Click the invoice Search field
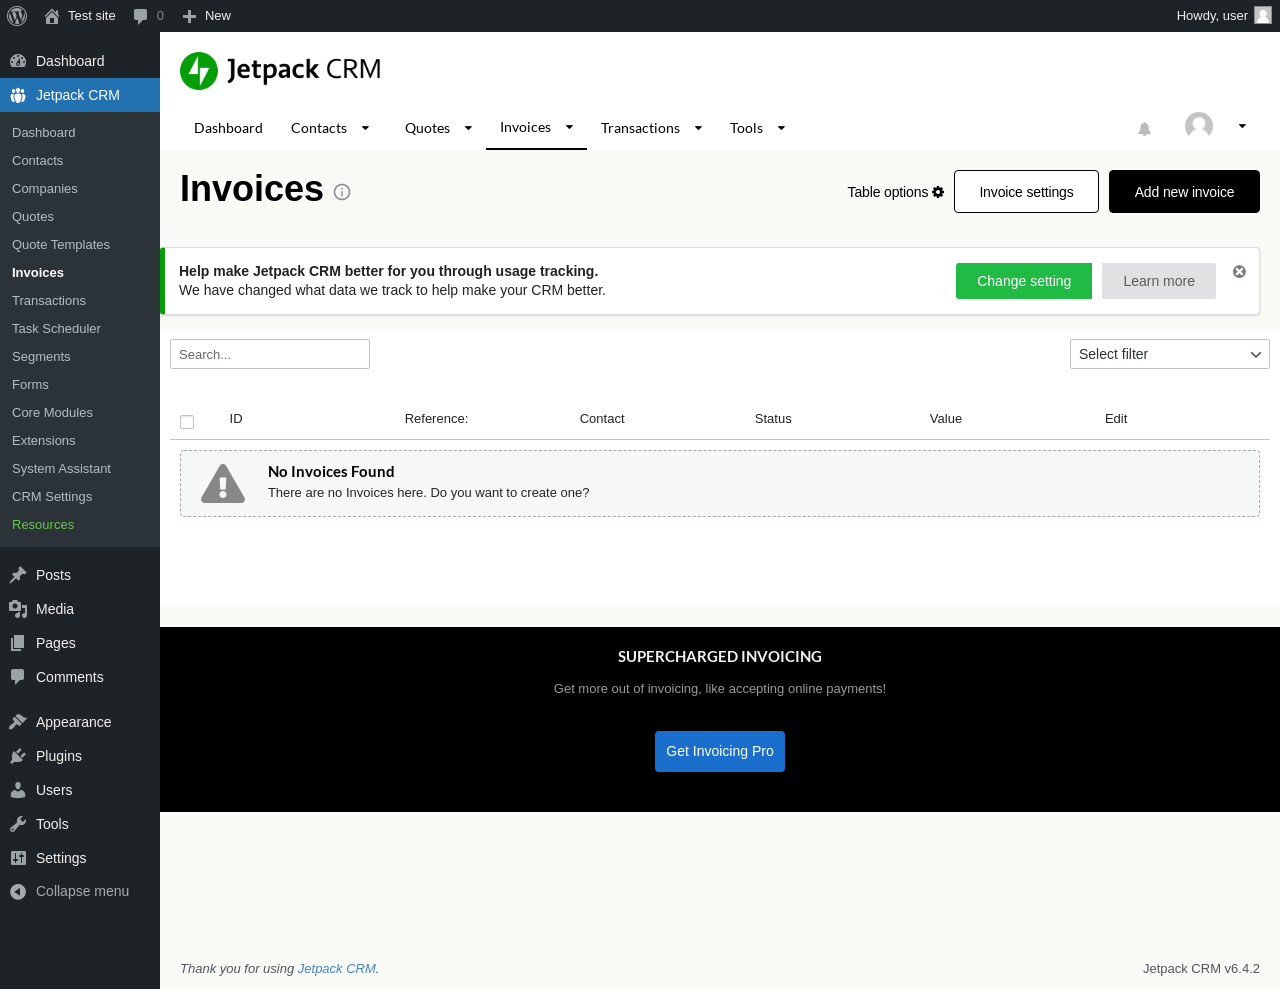The width and height of the screenshot is (1280, 989). pos(270,354)
